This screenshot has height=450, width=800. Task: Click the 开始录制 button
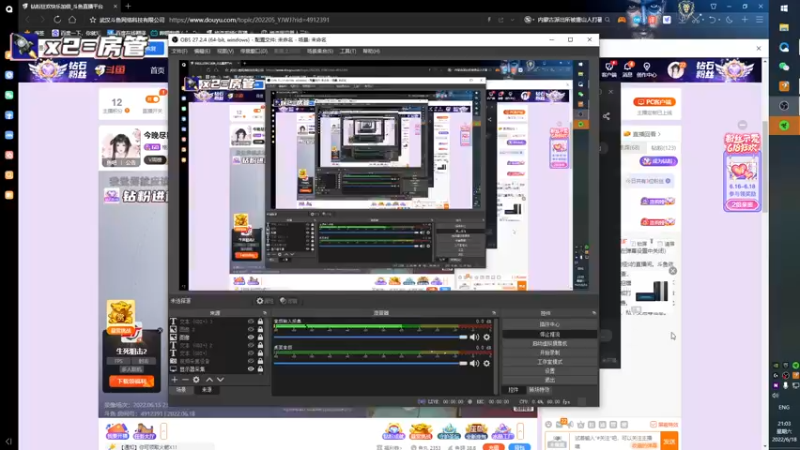[x=549, y=353]
